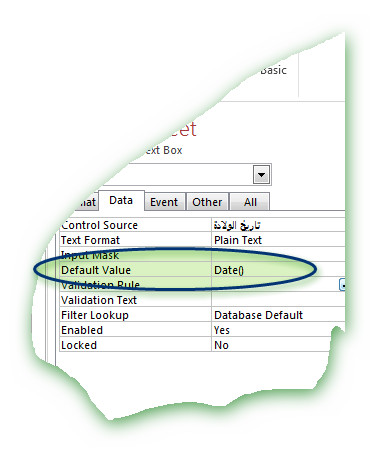Open the partially hidden Format tab
The width and height of the screenshot is (376, 451).
click(86, 202)
